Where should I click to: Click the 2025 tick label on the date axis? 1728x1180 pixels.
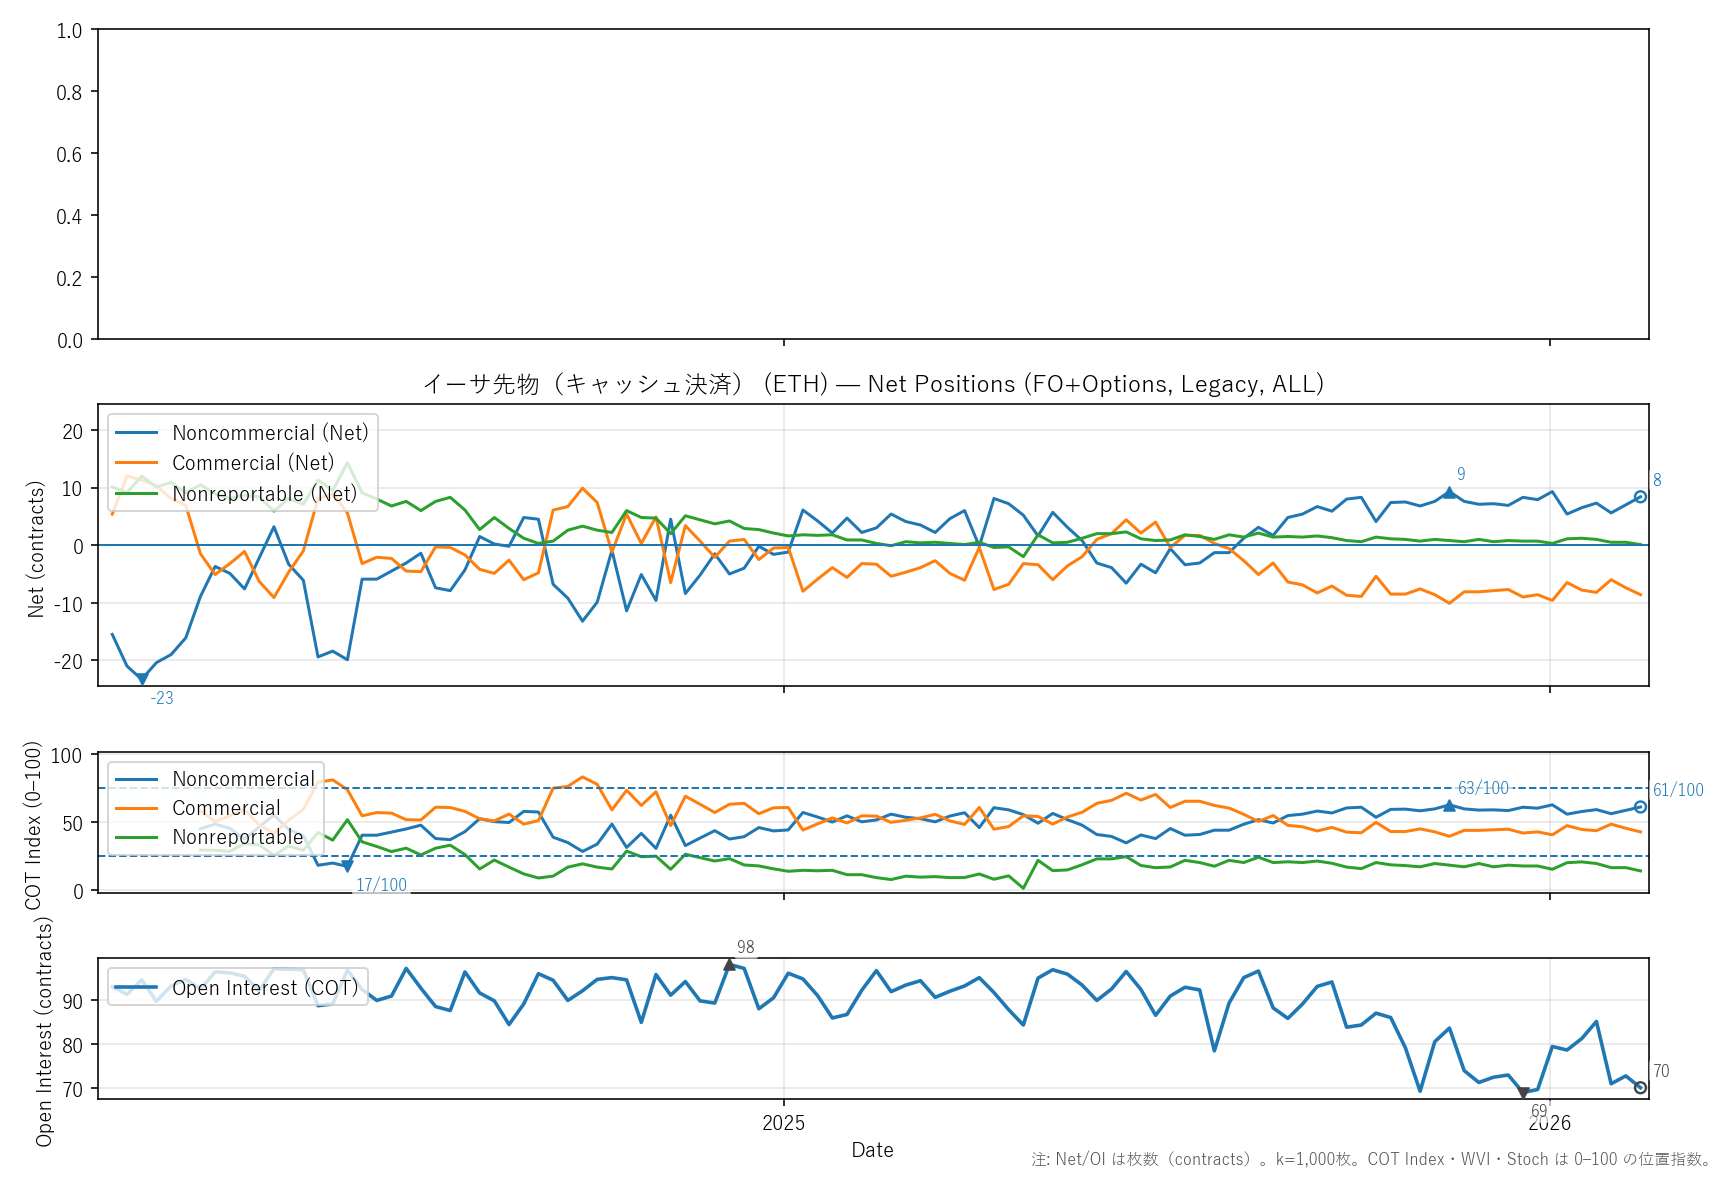coord(783,1123)
